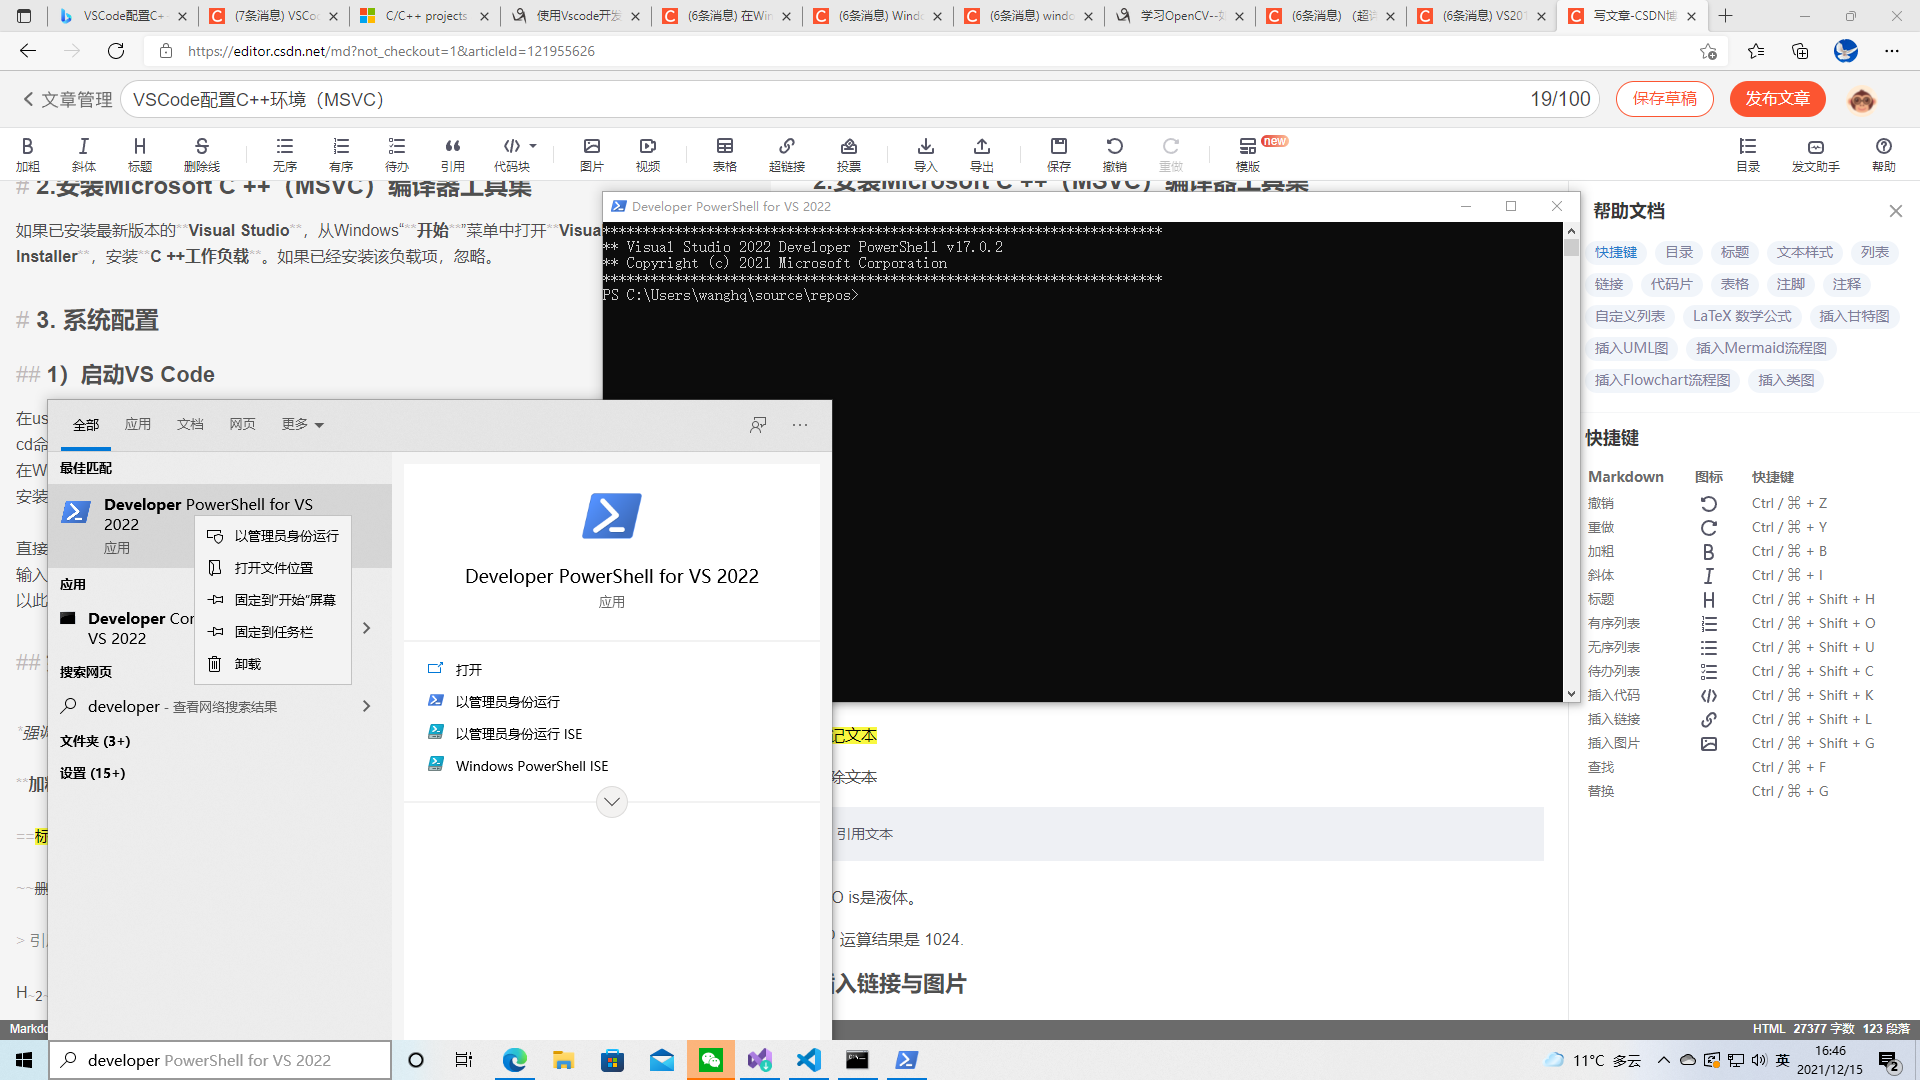1920x1080 pixels.
Task: Click the article title input field
Action: 860,99
